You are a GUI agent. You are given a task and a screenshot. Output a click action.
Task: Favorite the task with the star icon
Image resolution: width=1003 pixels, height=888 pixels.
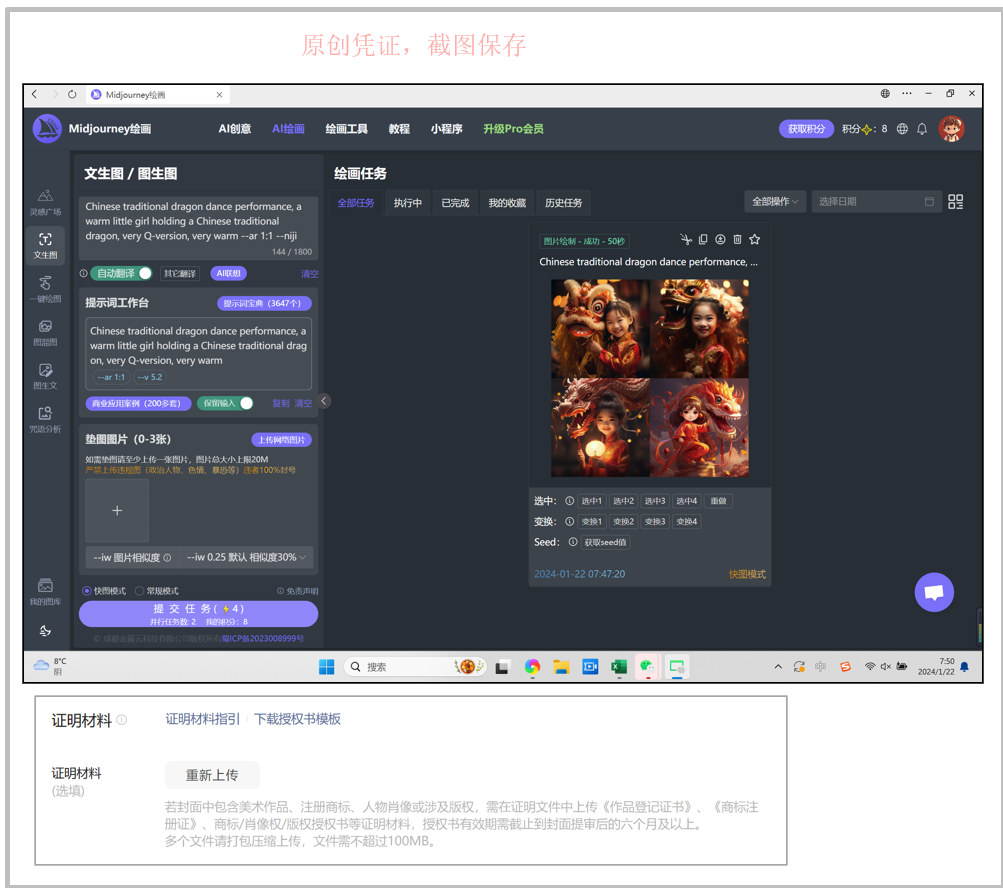pyautogui.click(x=755, y=239)
